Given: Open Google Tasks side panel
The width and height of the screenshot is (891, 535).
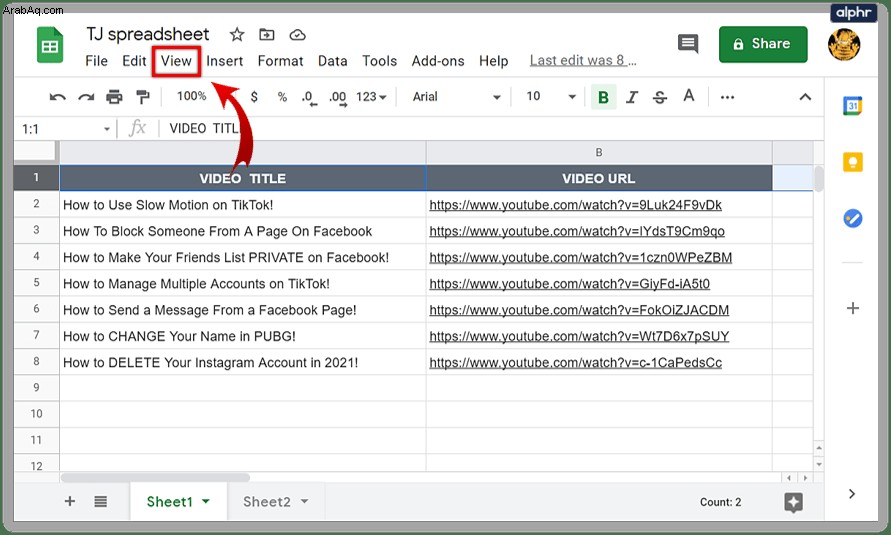Looking at the screenshot, I should pos(852,218).
